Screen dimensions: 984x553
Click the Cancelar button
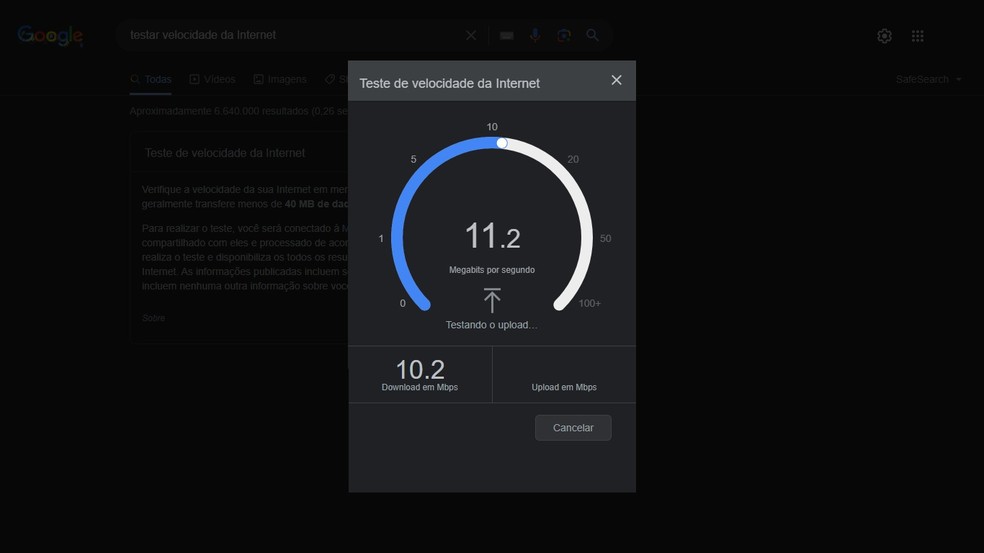[573, 428]
